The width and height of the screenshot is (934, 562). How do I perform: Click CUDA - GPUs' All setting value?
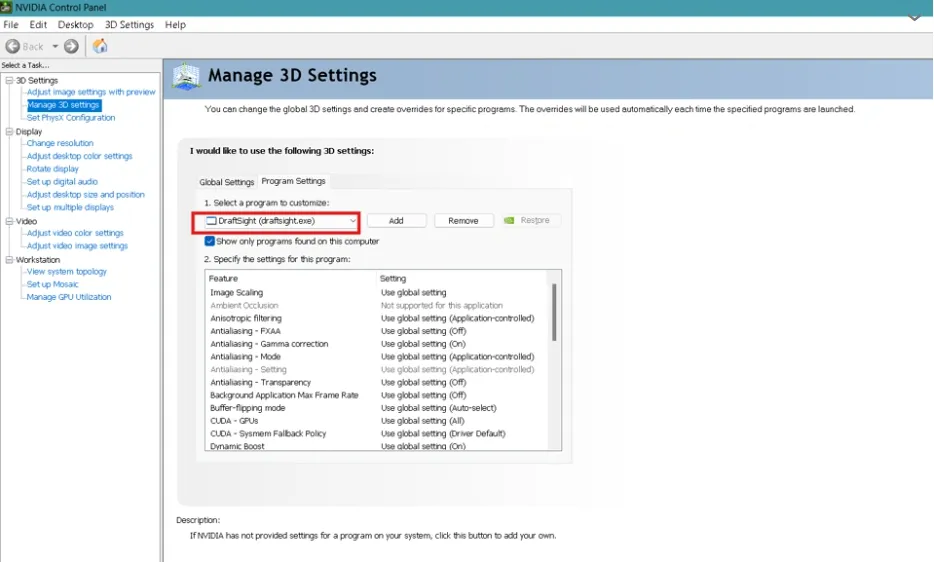pos(422,421)
